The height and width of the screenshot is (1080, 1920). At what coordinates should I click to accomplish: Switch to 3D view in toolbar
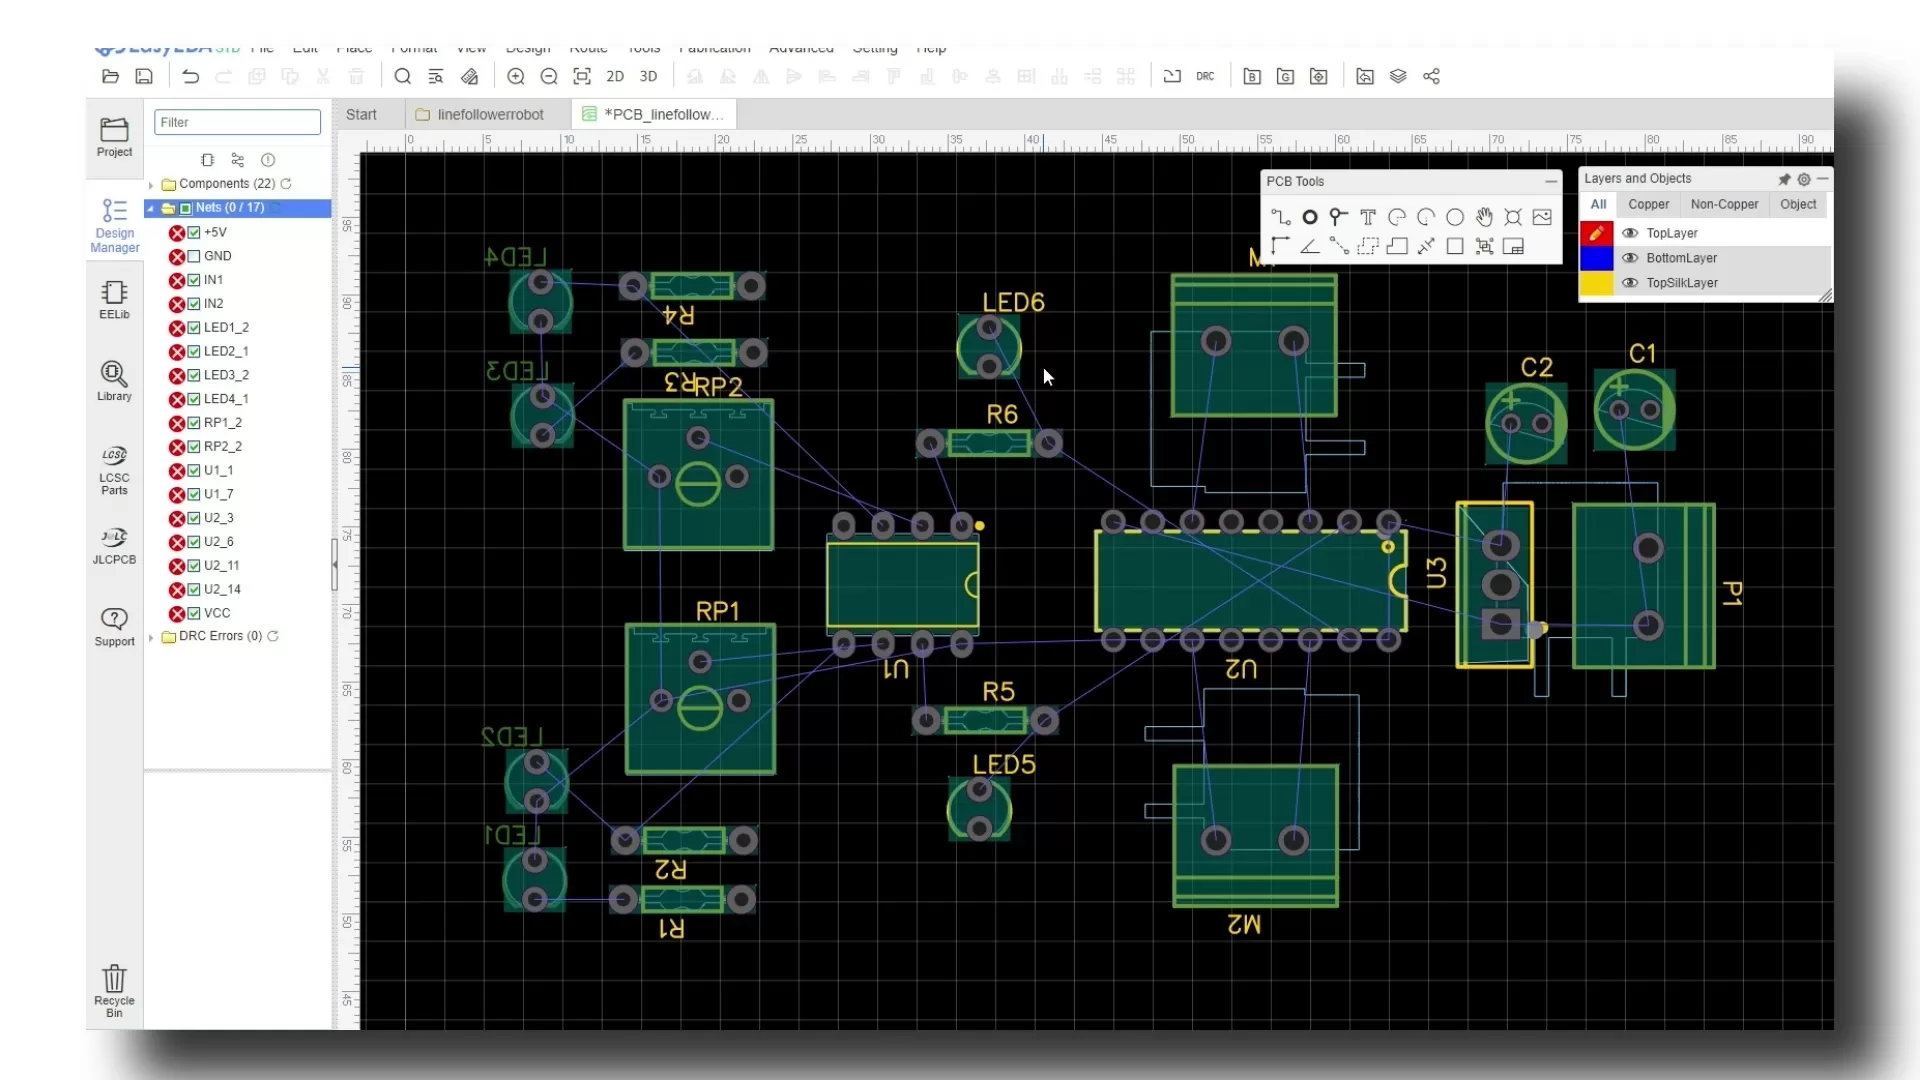648,76
